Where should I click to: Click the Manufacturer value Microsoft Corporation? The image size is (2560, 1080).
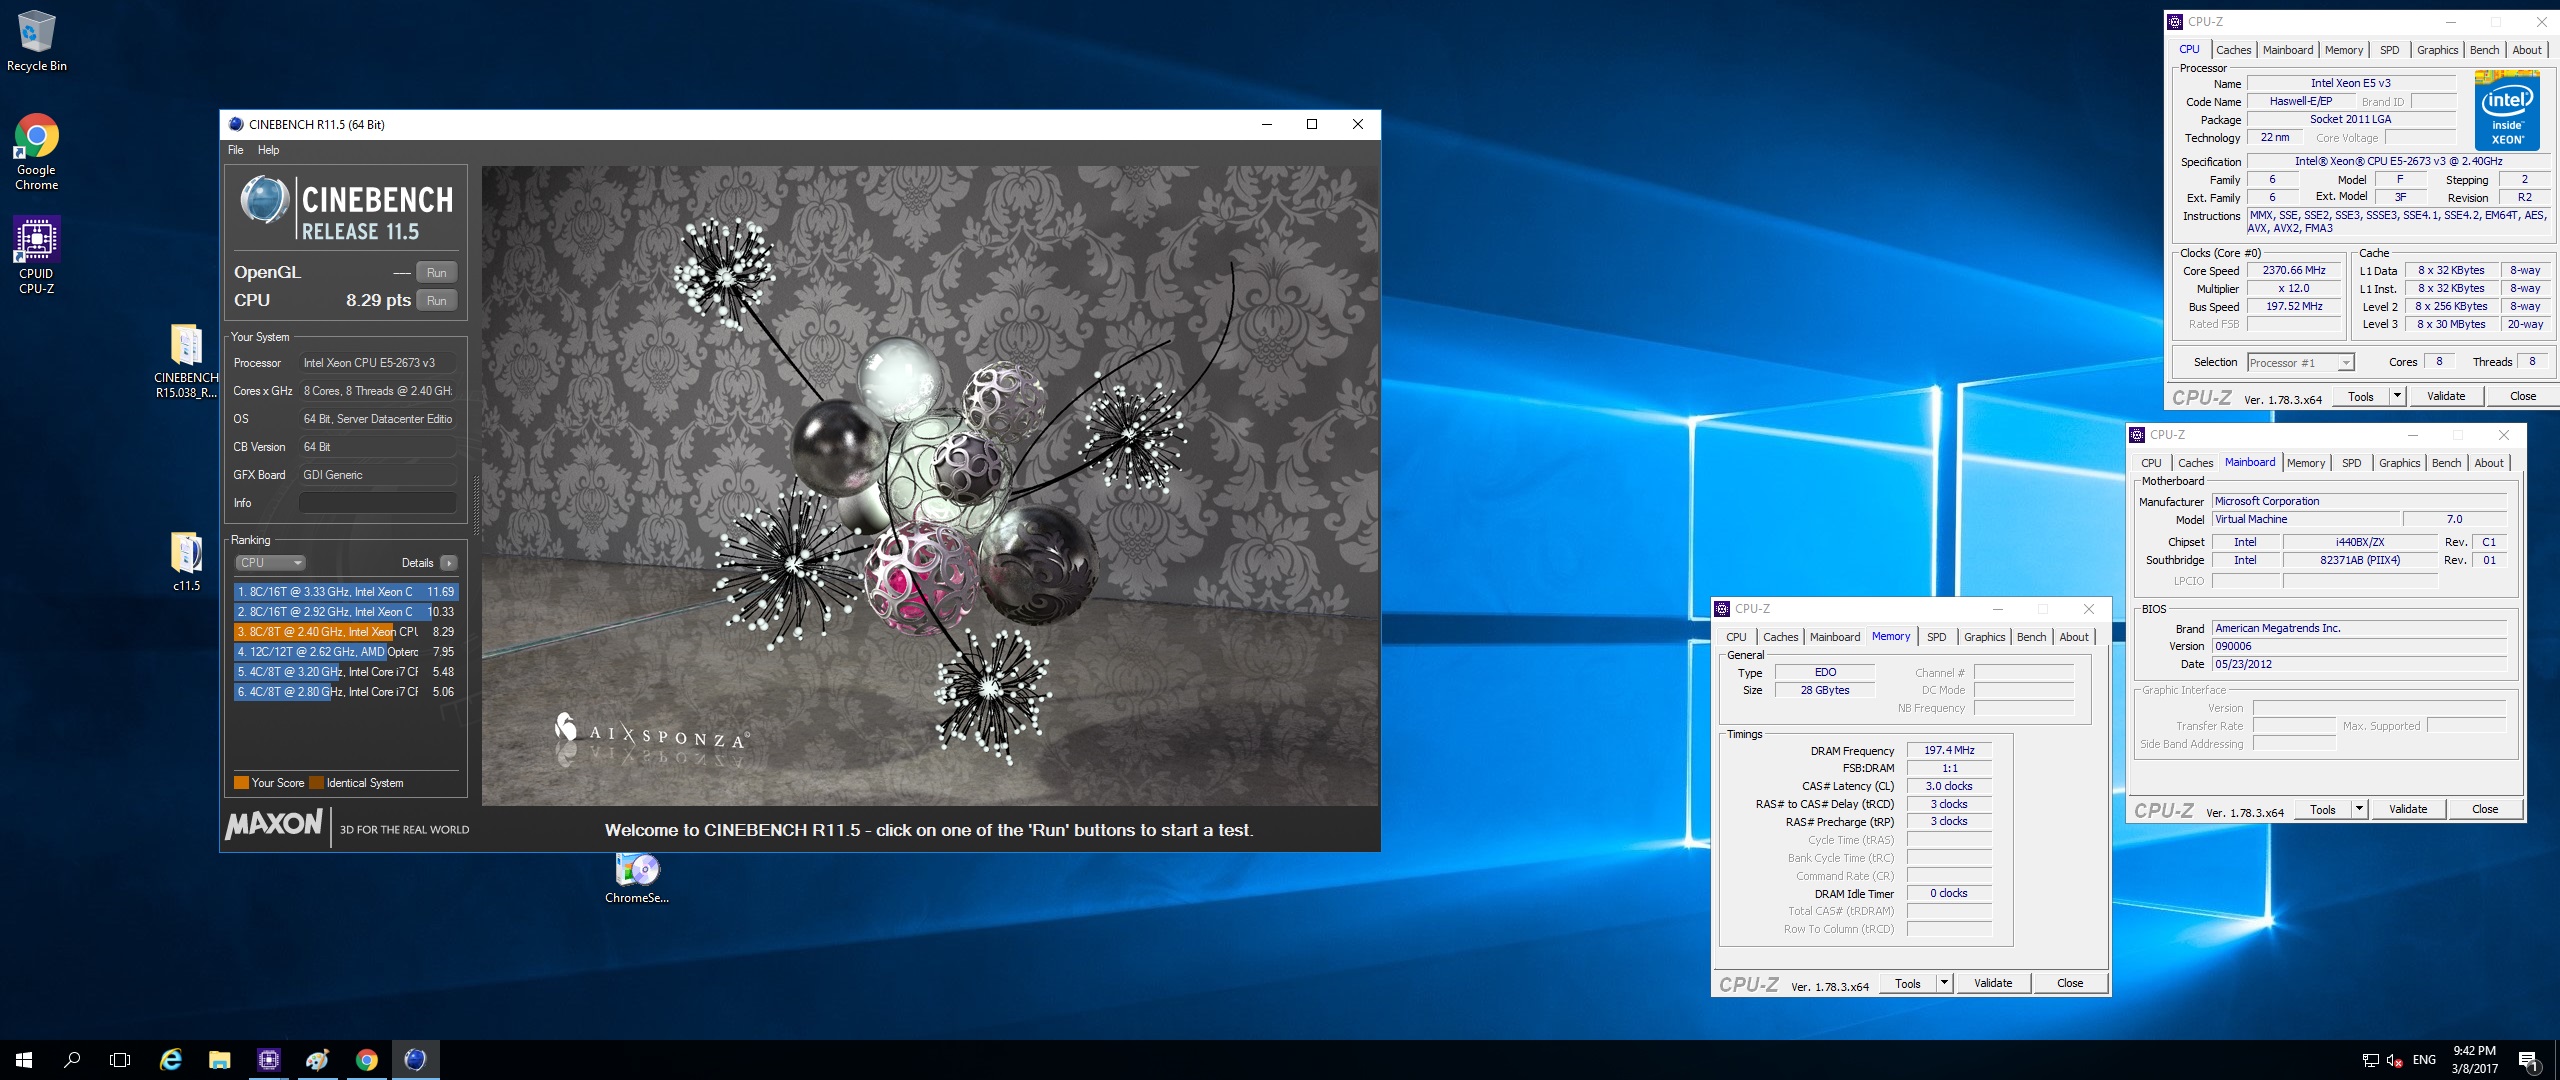point(2360,501)
